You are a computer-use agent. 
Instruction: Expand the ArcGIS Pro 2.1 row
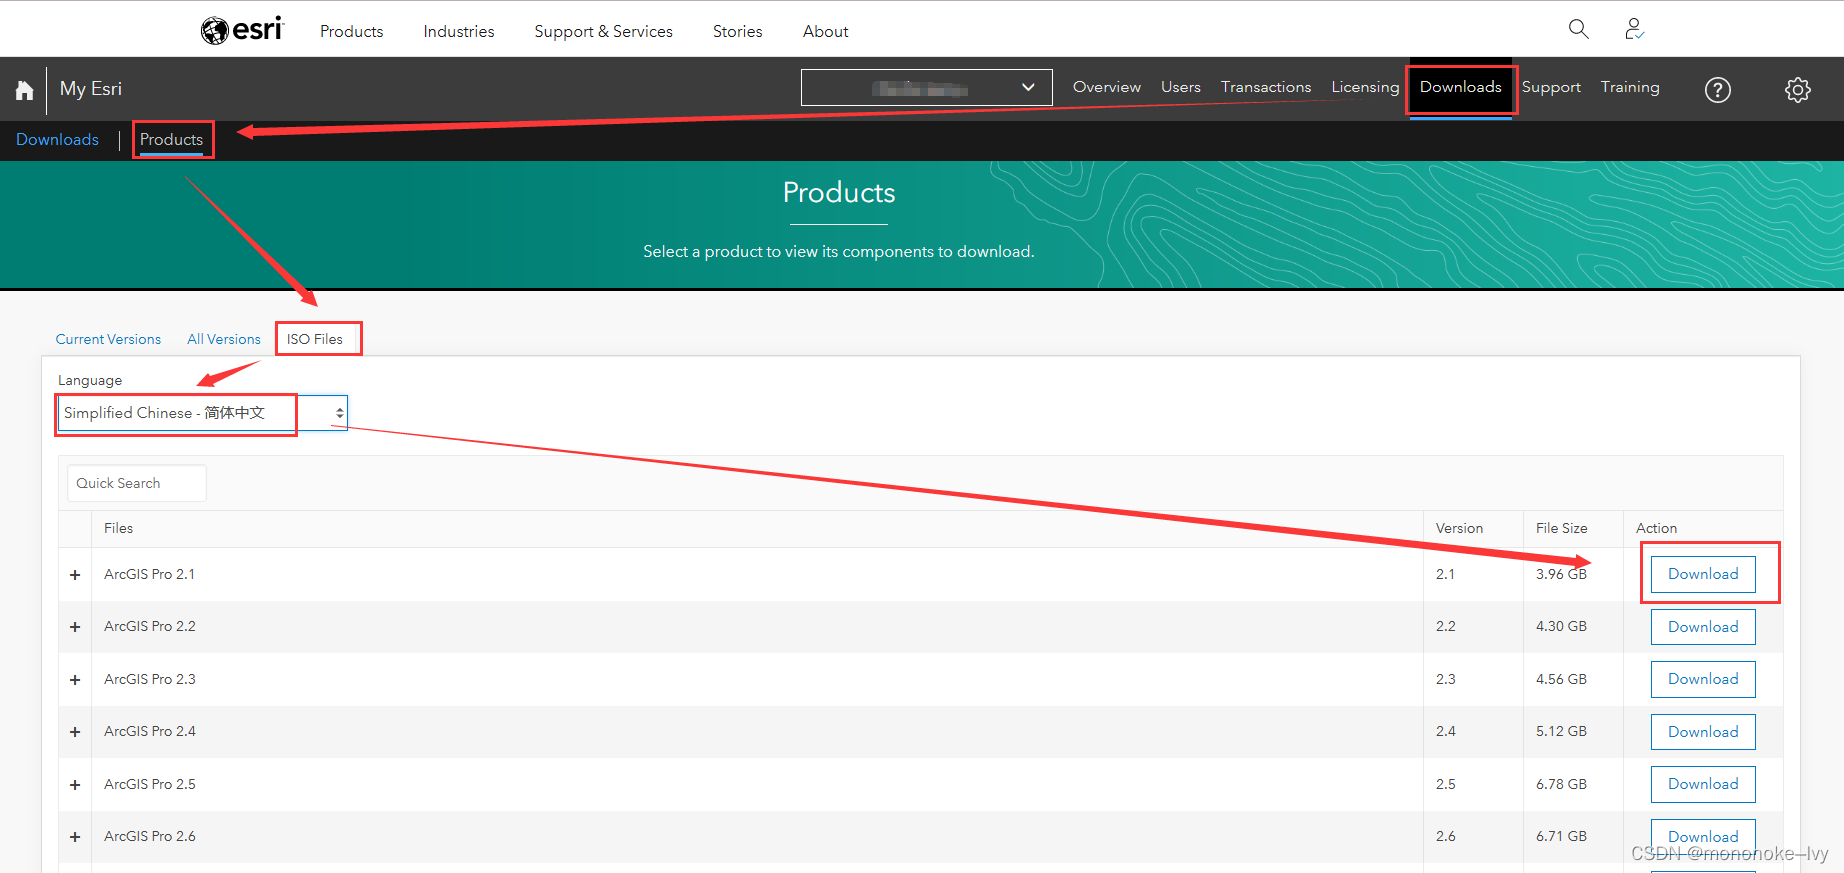[x=75, y=575]
